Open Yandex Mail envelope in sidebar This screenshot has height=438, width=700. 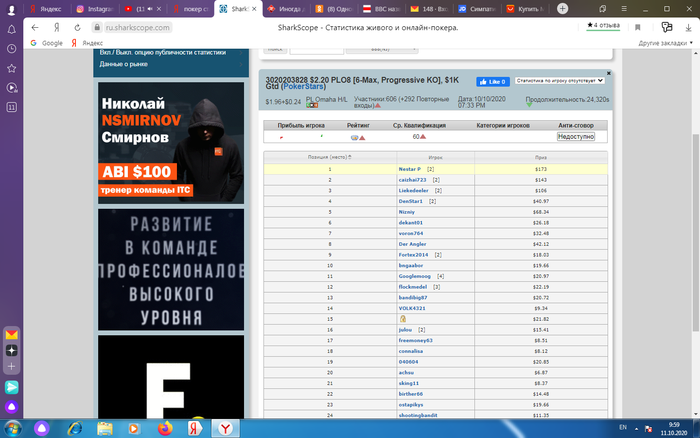pyautogui.click(x=12, y=334)
